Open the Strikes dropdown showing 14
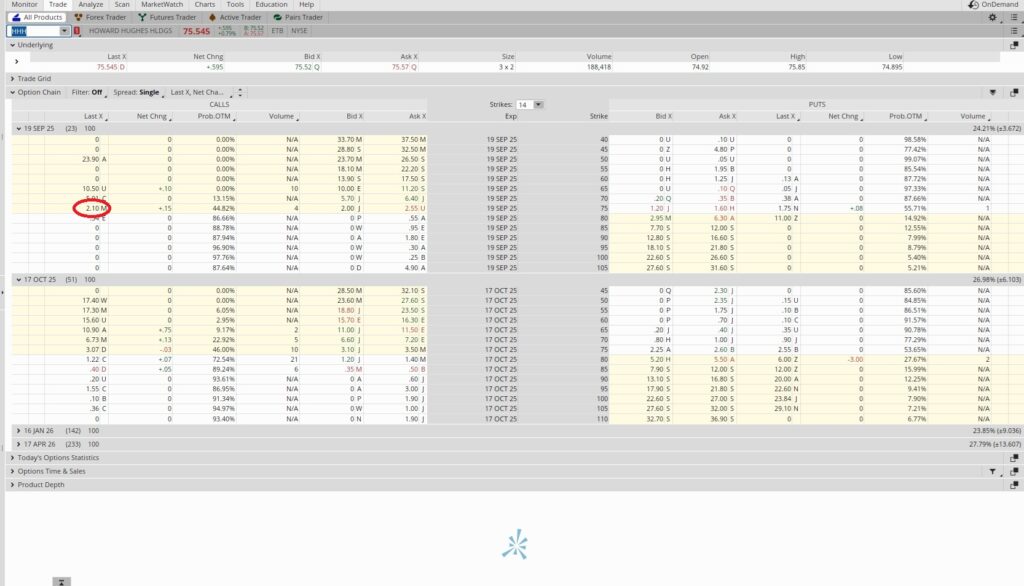The image size is (1024, 586). pos(538,104)
